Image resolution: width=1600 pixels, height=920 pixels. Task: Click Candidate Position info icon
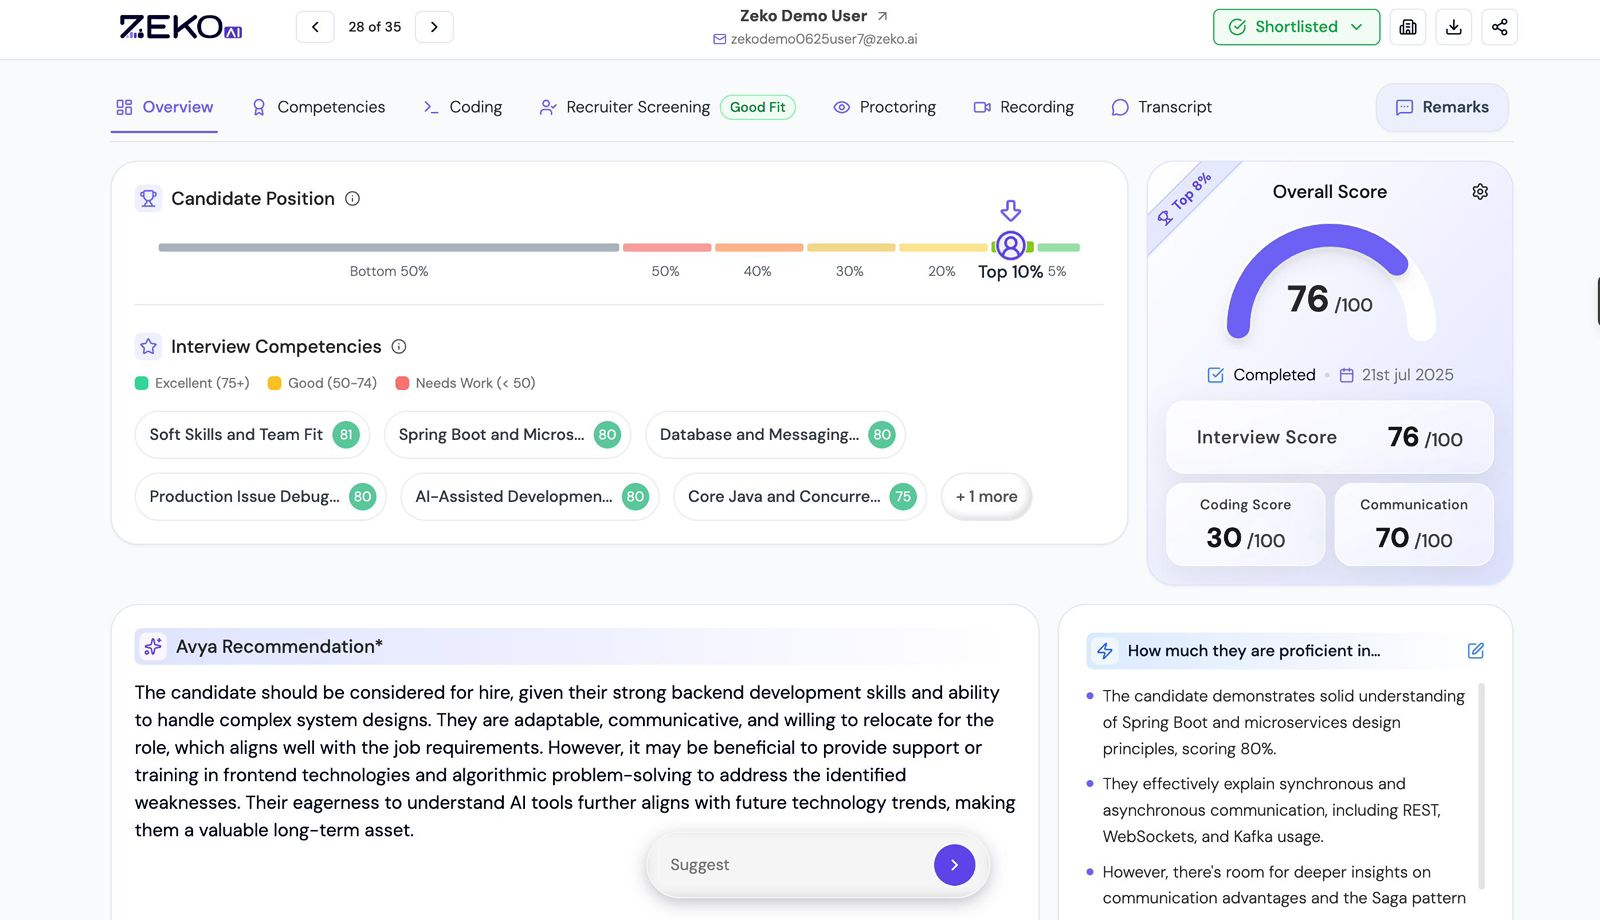tap(353, 199)
